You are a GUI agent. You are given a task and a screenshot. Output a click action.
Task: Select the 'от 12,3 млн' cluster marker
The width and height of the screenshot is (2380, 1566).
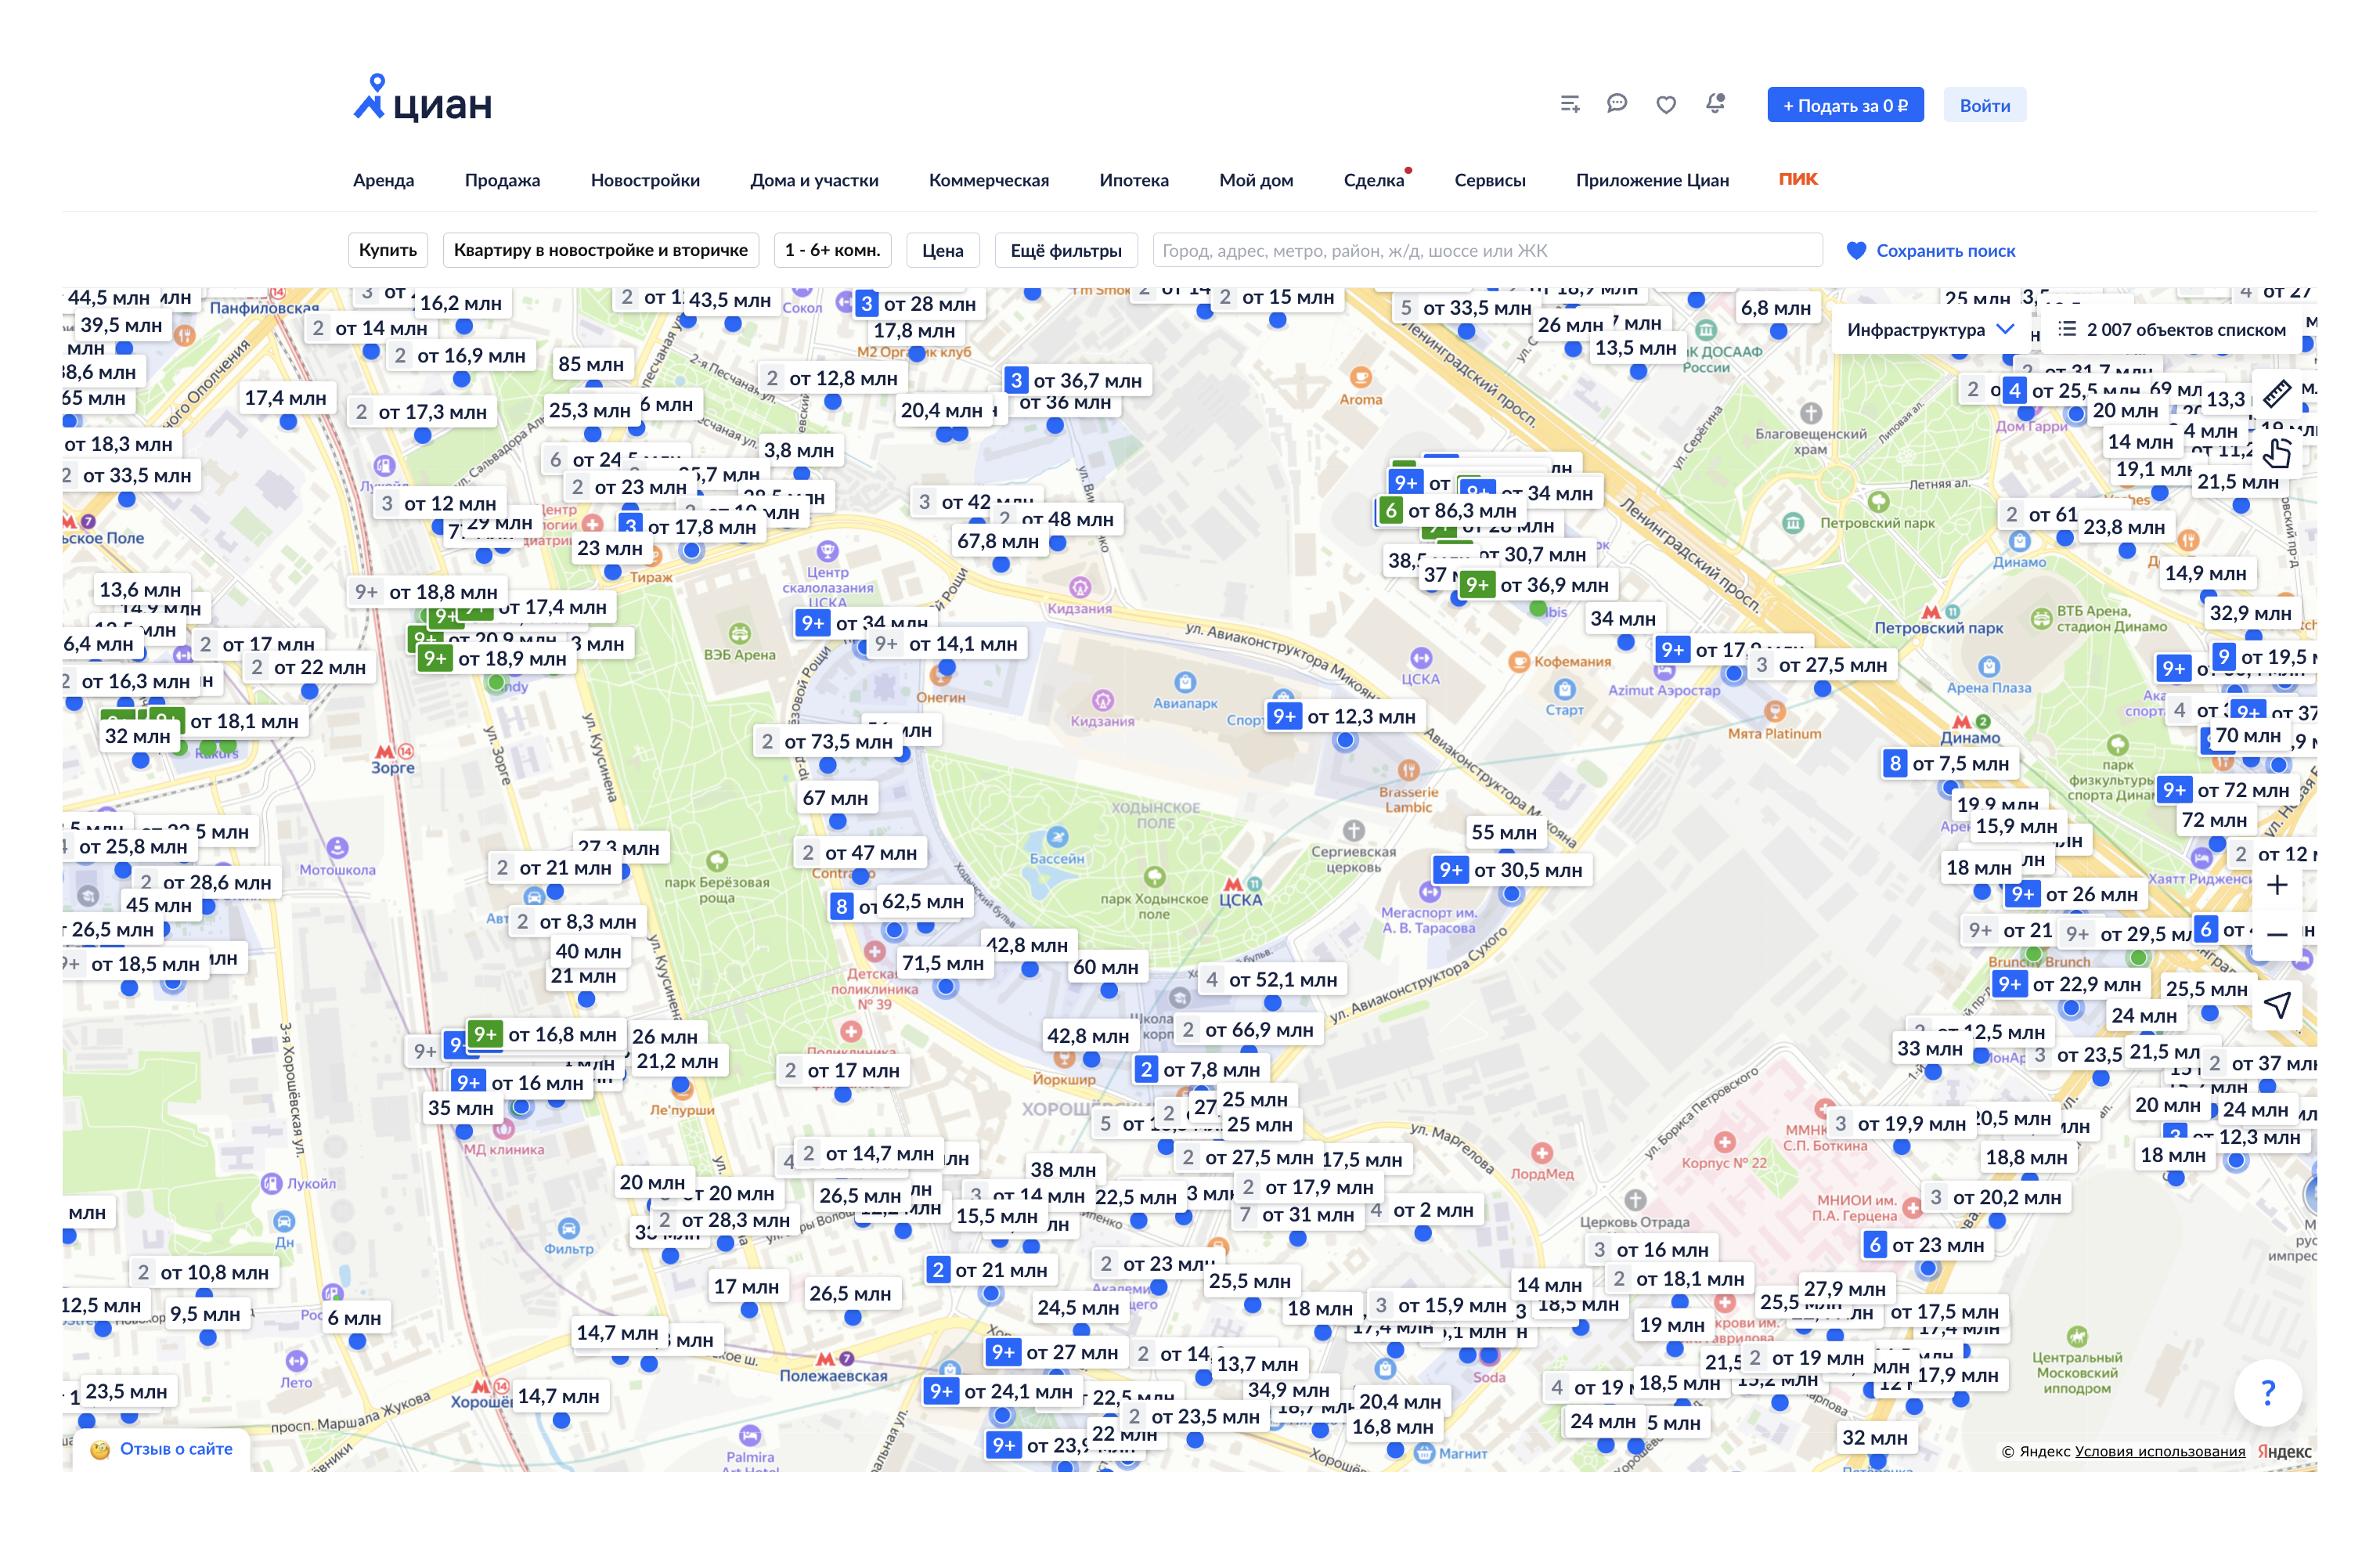pos(1344,716)
